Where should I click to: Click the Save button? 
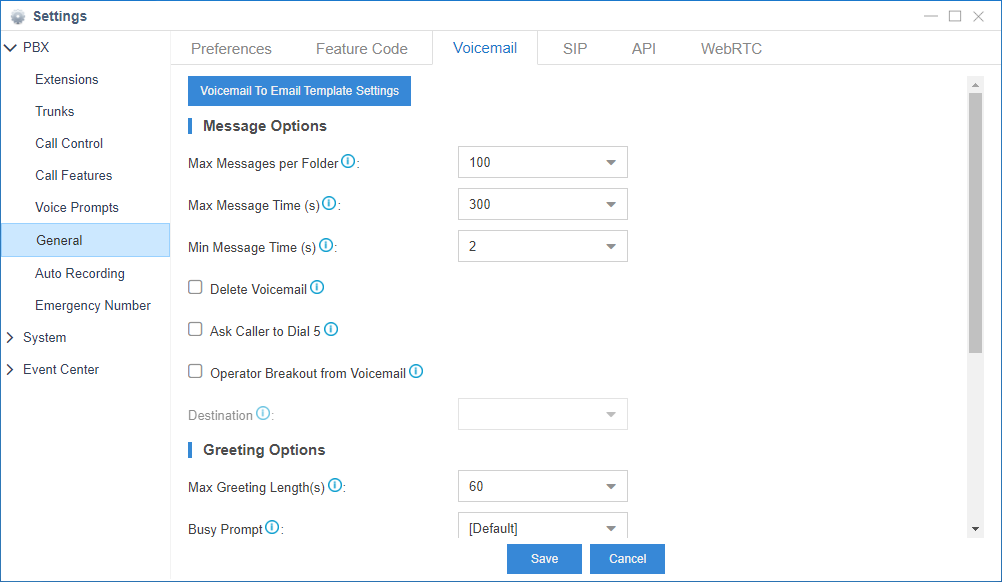click(x=544, y=559)
